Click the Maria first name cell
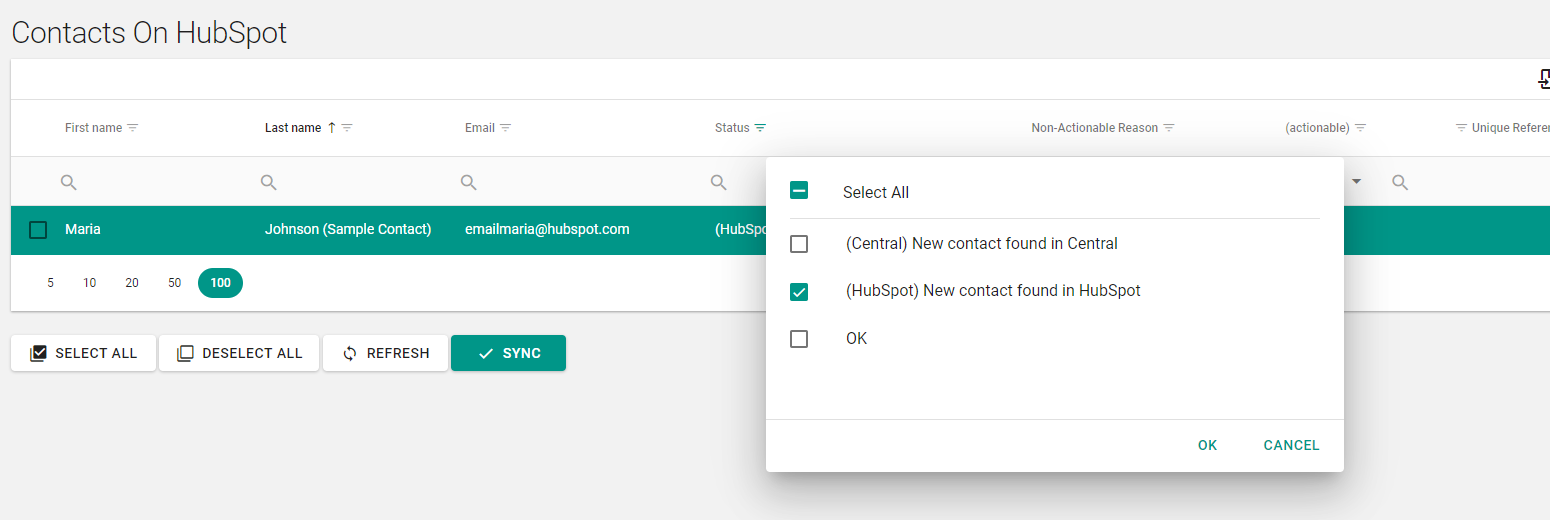Viewport: 1550px width, 520px height. point(83,230)
